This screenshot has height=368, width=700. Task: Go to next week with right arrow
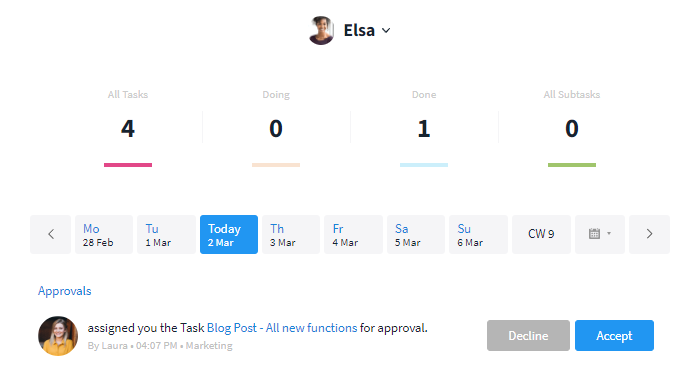tap(649, 234)
